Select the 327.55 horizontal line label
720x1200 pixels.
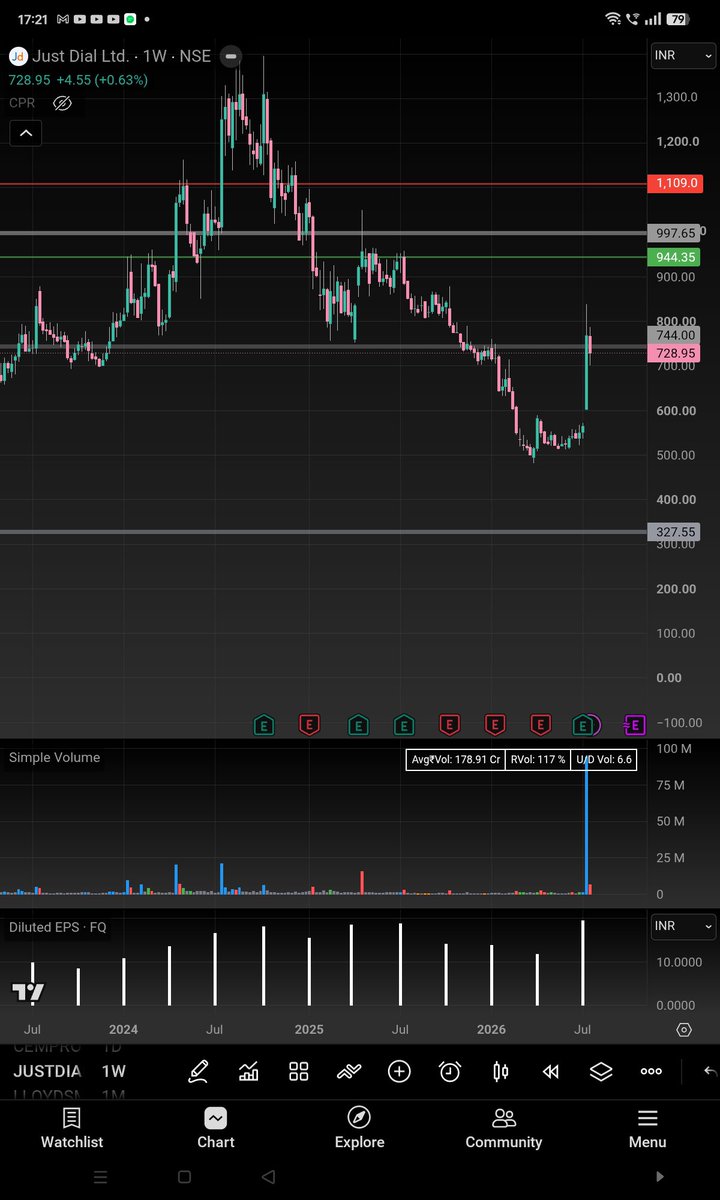click(675, 532)
